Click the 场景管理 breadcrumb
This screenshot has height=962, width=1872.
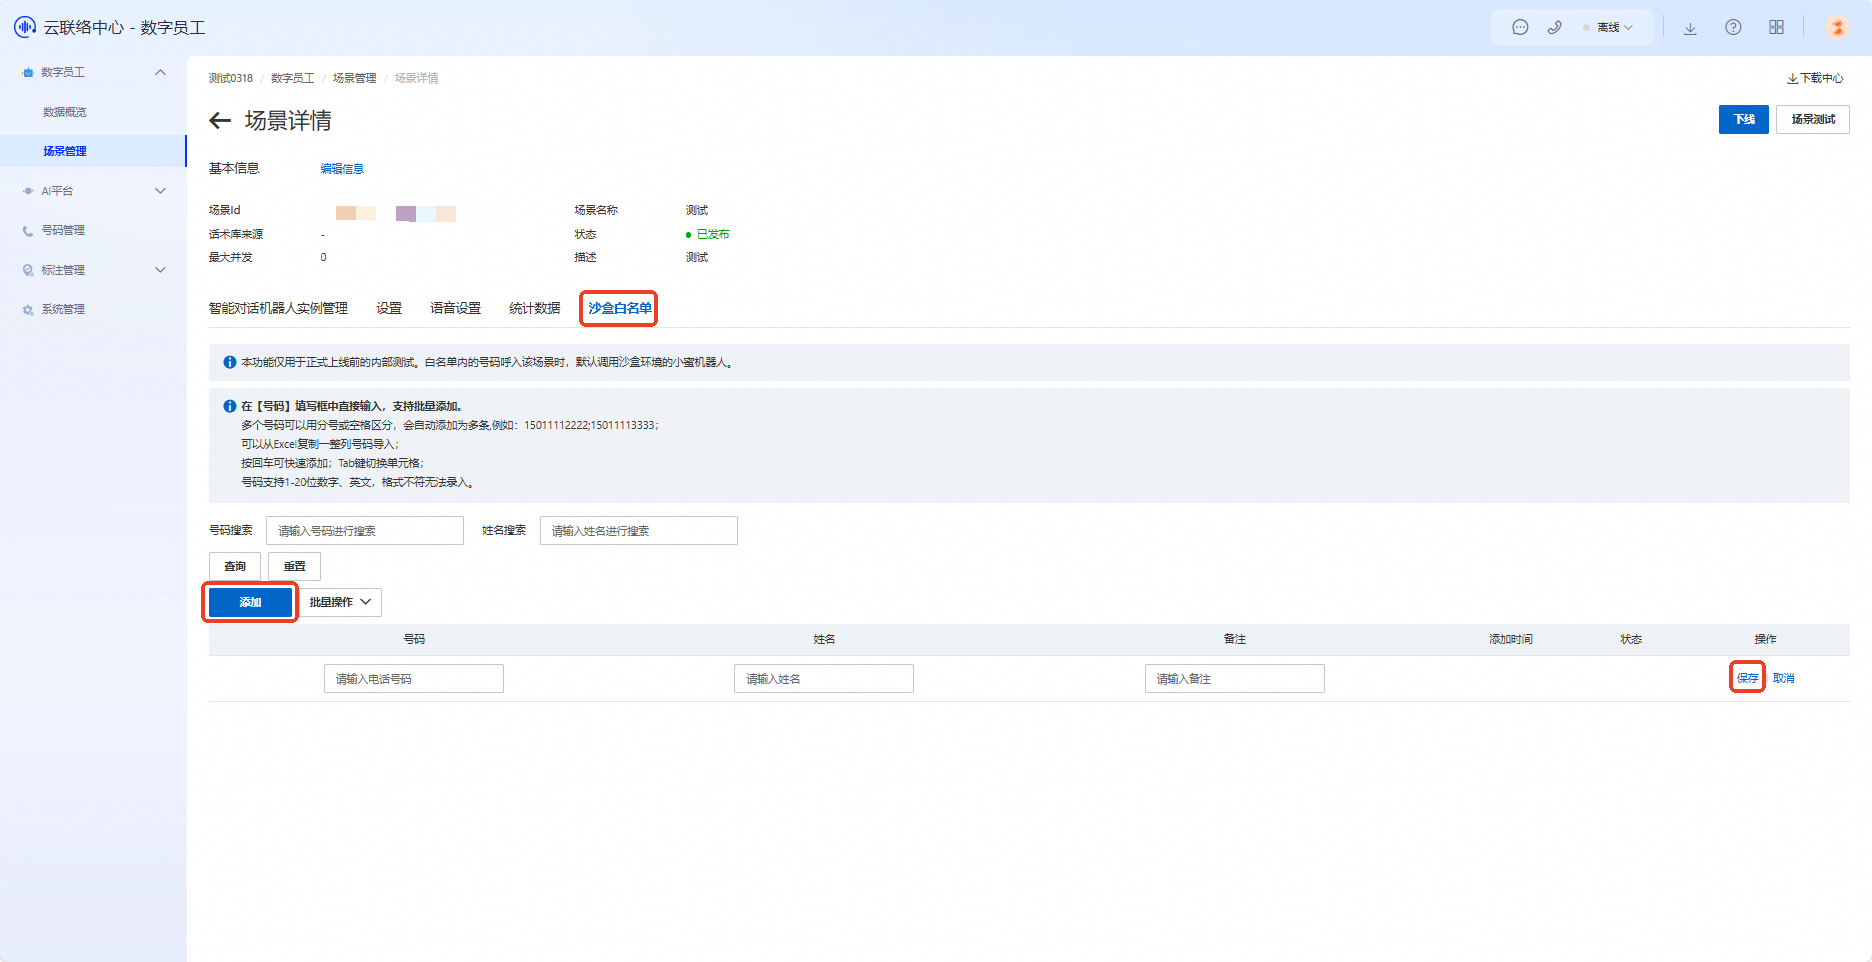354,78
